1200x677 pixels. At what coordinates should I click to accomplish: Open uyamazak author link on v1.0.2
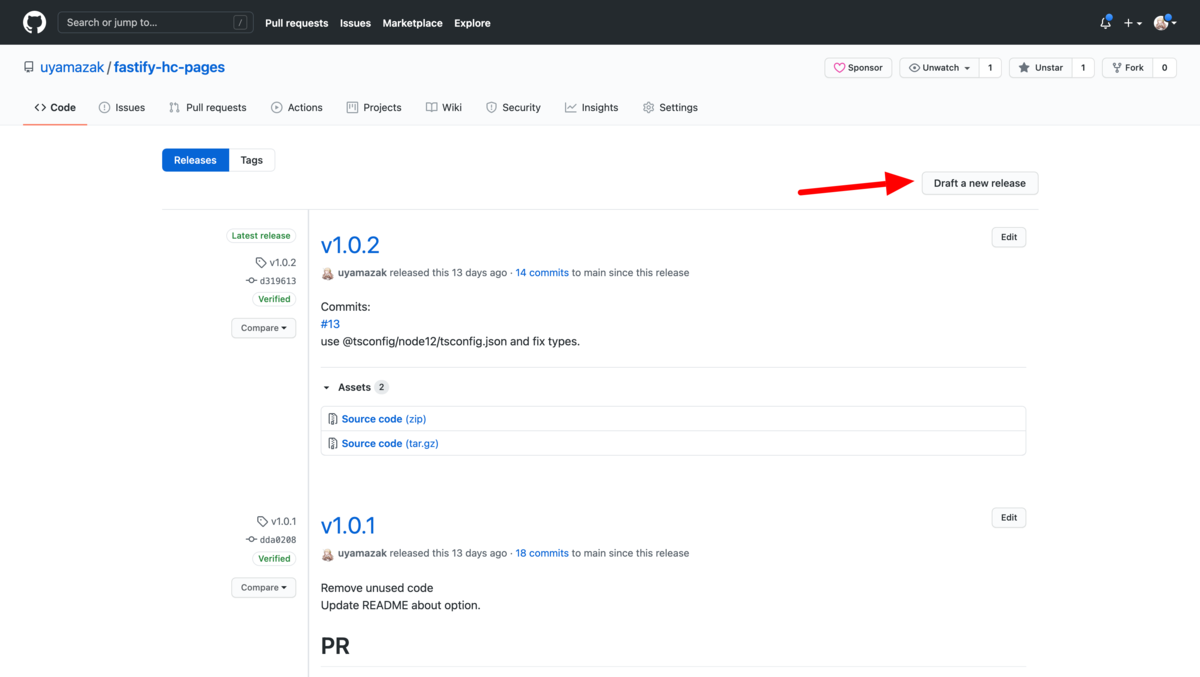(362, 272)
